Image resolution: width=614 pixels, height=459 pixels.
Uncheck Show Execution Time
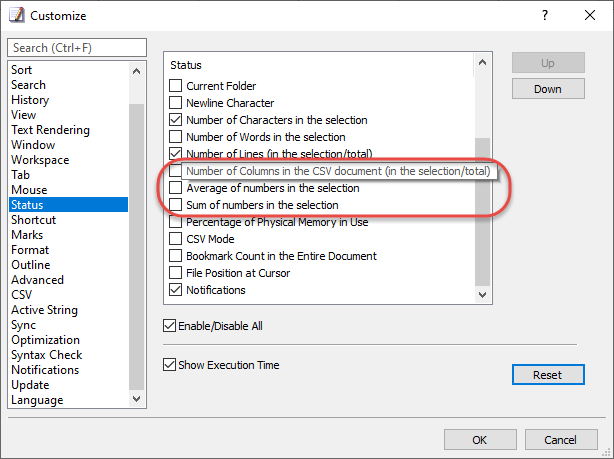click(170, 365)
